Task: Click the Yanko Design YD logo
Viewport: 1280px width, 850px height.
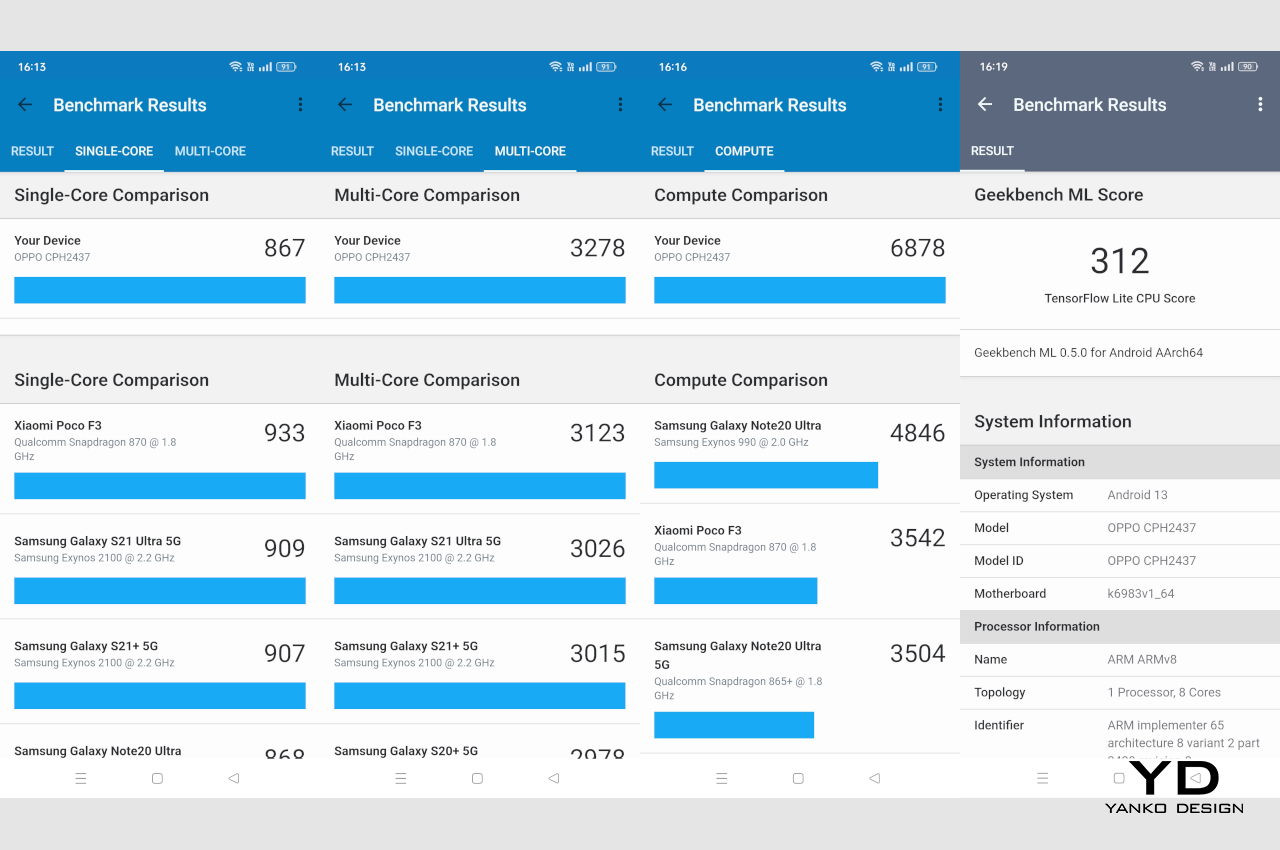Action: 1175,786
